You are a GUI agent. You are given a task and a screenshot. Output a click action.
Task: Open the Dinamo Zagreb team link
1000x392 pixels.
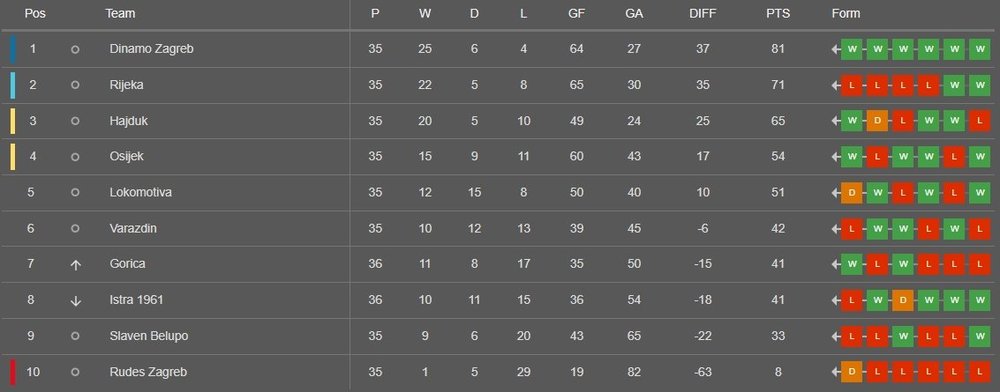151,49
